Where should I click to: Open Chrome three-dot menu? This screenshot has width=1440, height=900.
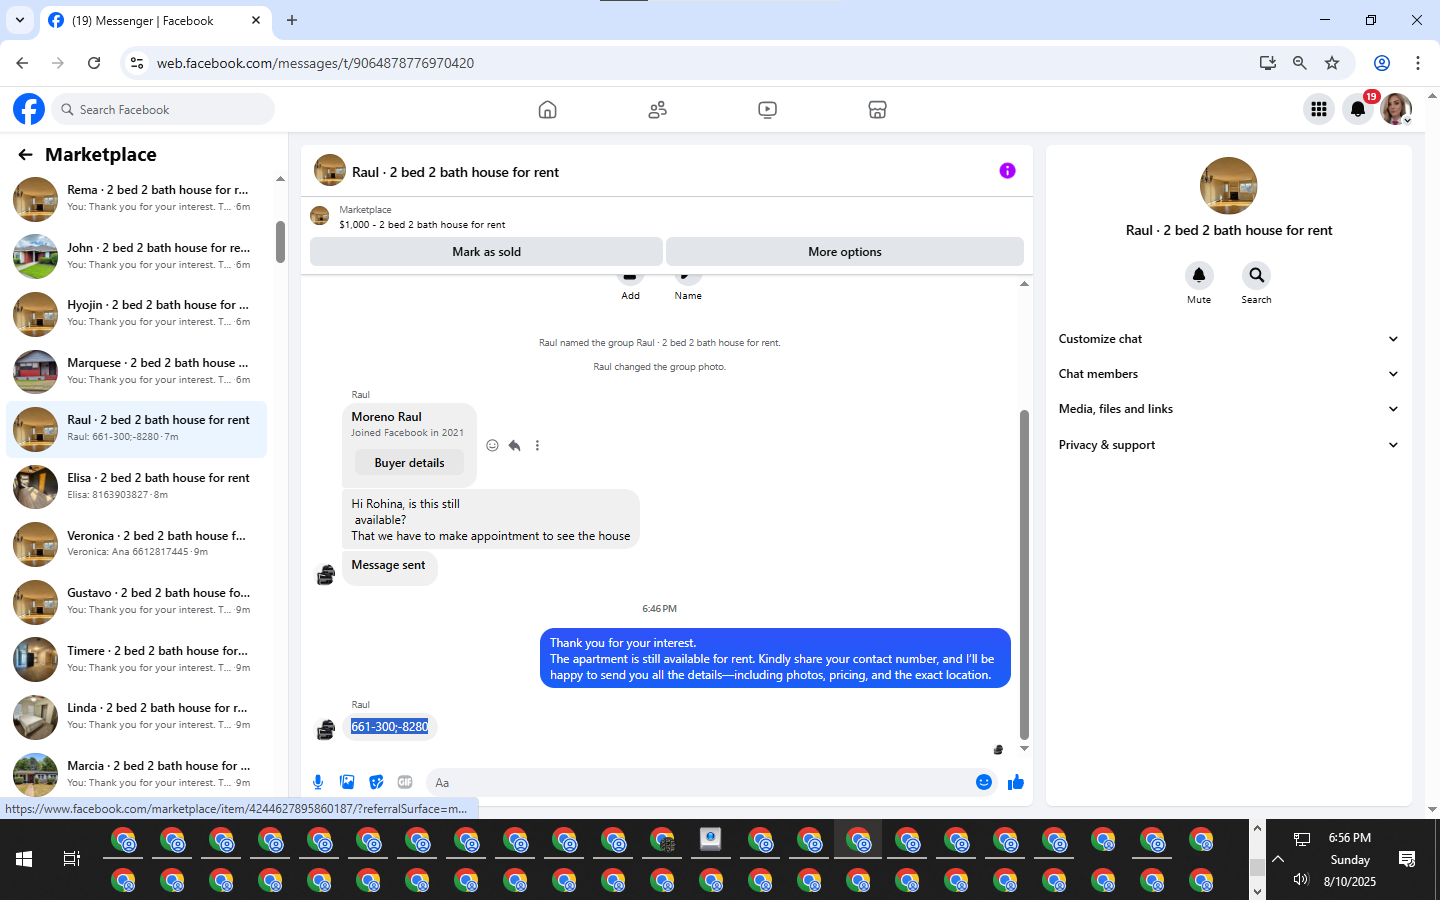click(1418, 63)
